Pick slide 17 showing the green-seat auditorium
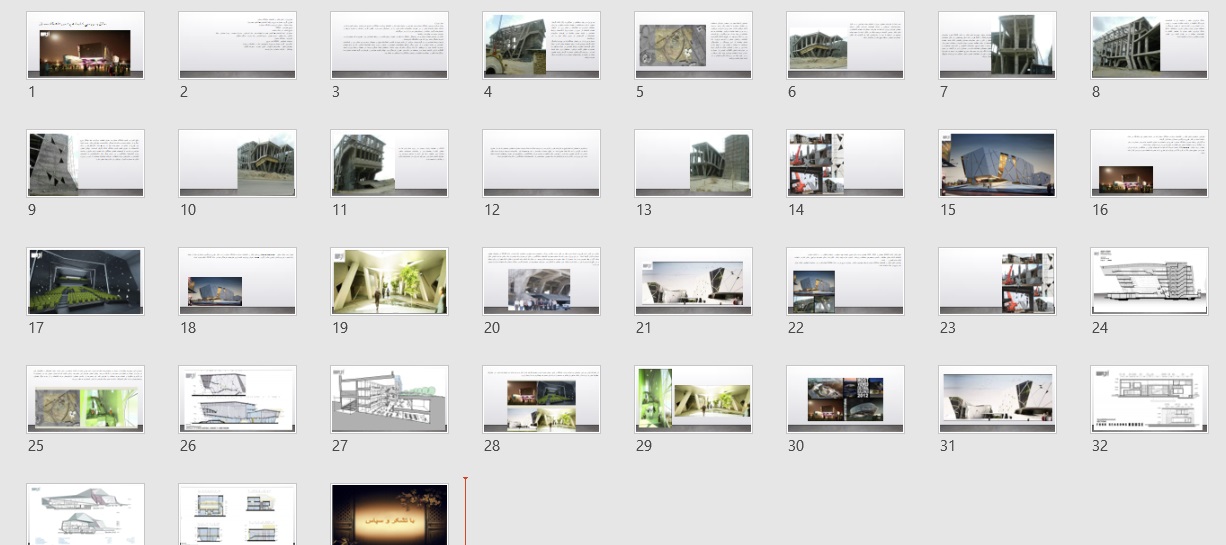This screenshot has width=1226, height=545. point(86,281)
